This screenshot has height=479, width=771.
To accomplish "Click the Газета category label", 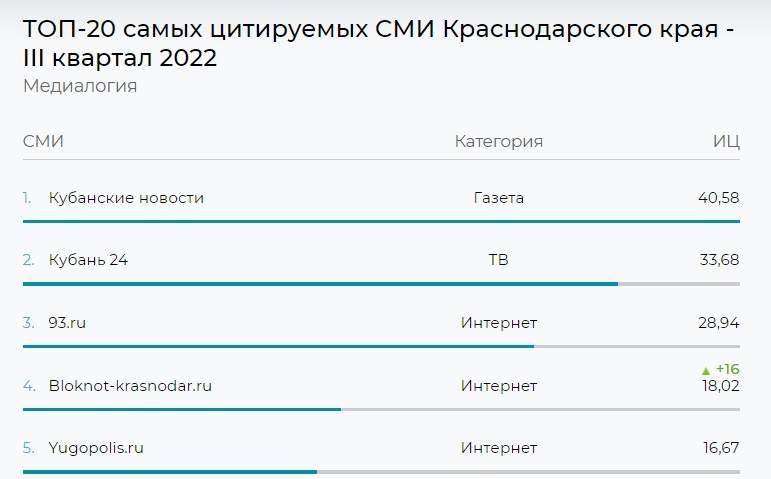I will tap(498, 198).
